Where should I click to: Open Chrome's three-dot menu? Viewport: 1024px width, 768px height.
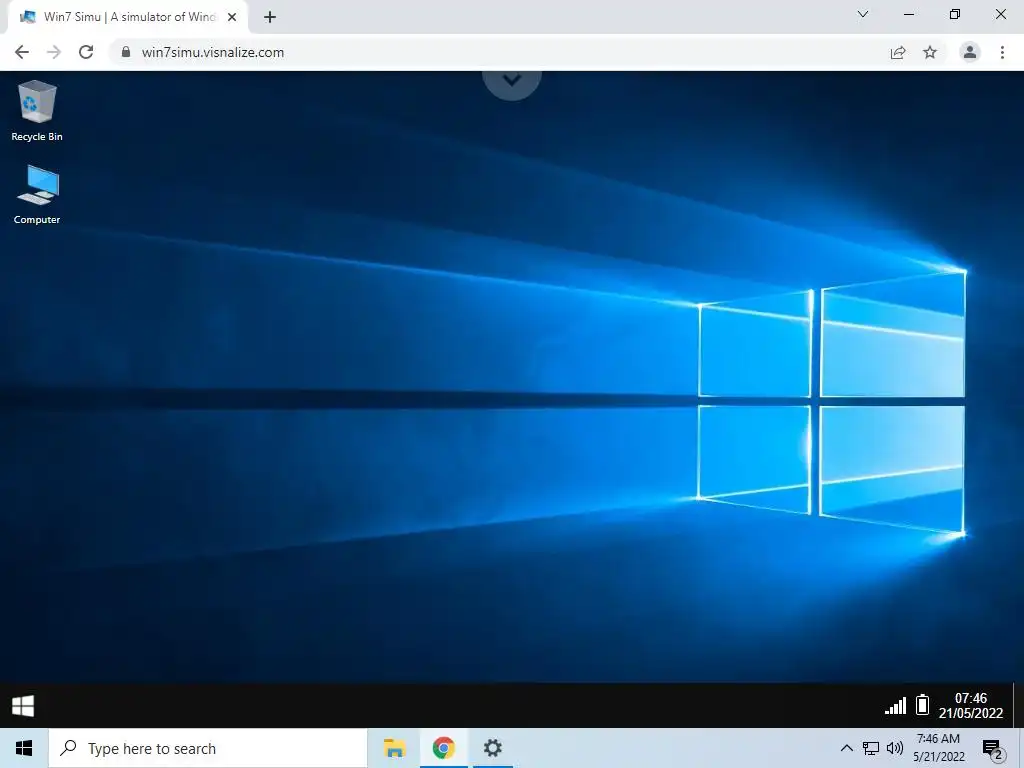pos(1002,52)
